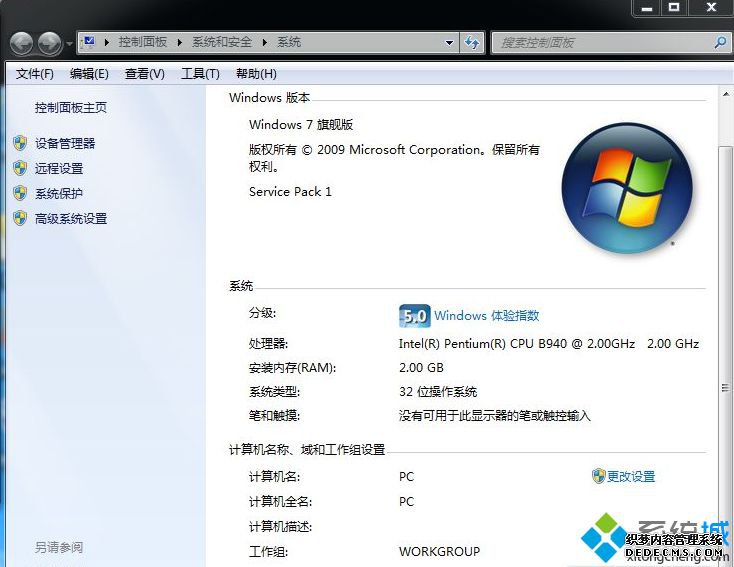Click the Back navigation arrow button
734x567 pixels.
[x=21, y=44]
